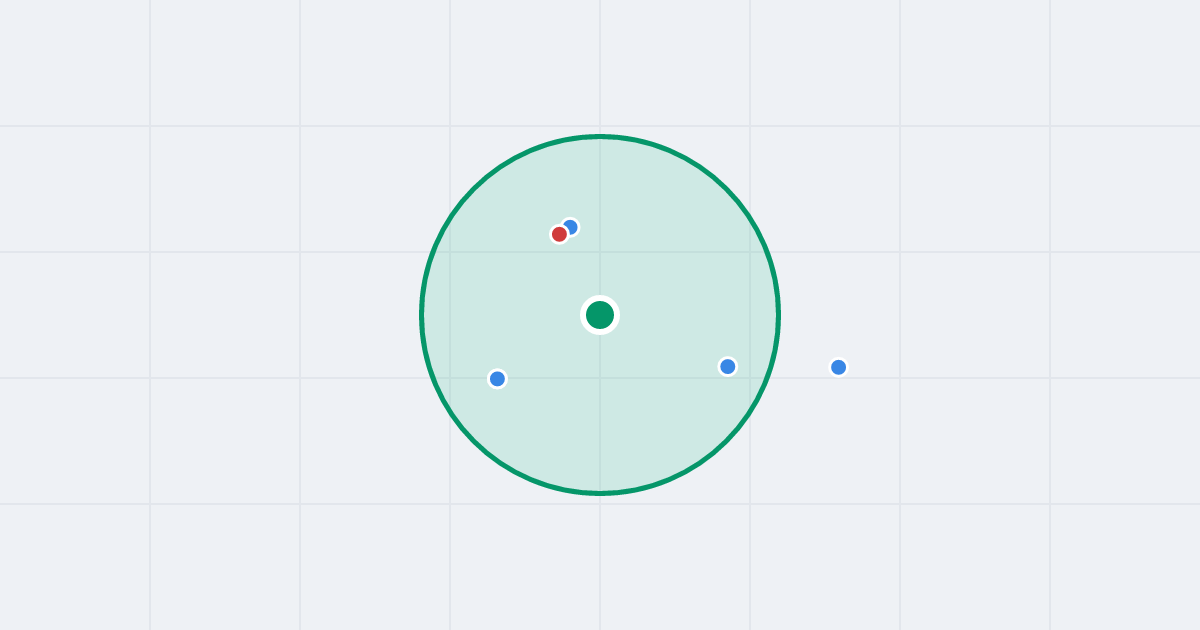Select the green center marker of the circle
This screenshot has height=630, width=1200.
tap(600, 315)
